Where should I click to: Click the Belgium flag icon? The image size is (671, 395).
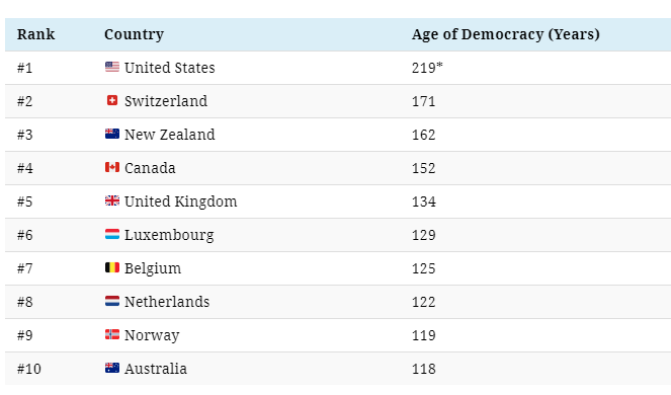[x=112, y=267]
